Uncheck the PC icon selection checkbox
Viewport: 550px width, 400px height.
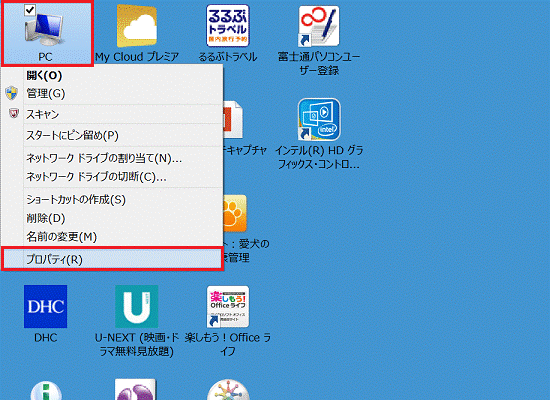click(30, 10)
